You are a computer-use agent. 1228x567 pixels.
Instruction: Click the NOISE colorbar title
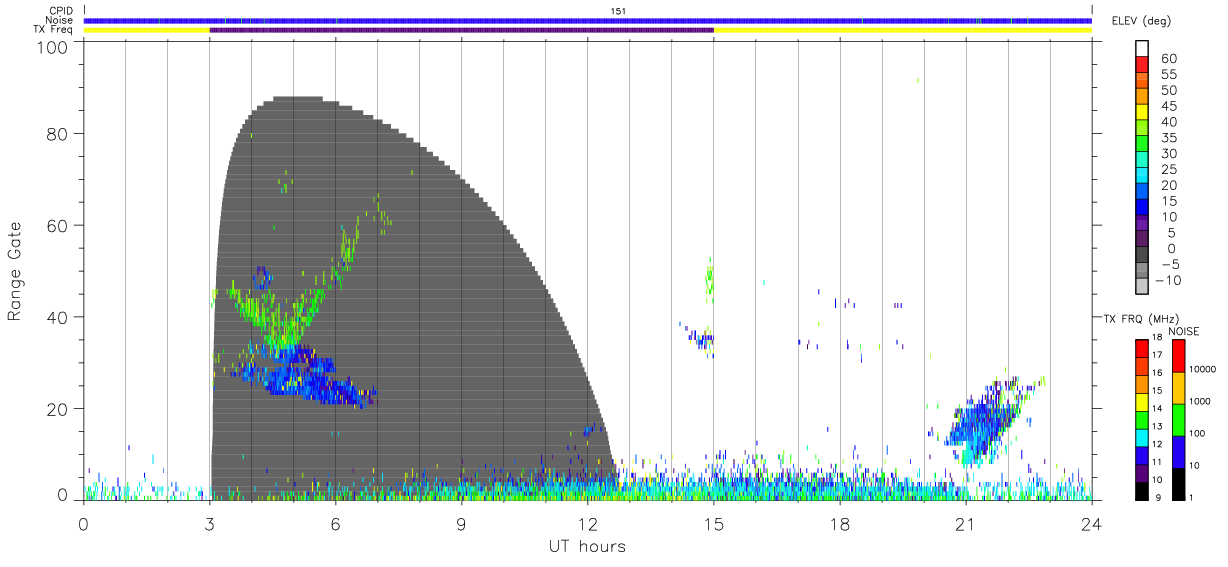pyautogui.click(x=1184, y=331)
